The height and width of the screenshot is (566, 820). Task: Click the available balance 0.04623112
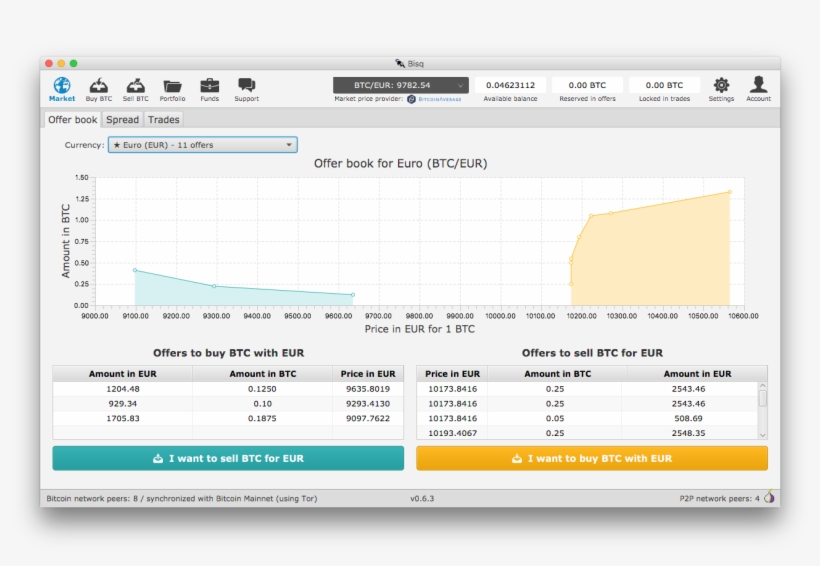pos(510,85)
